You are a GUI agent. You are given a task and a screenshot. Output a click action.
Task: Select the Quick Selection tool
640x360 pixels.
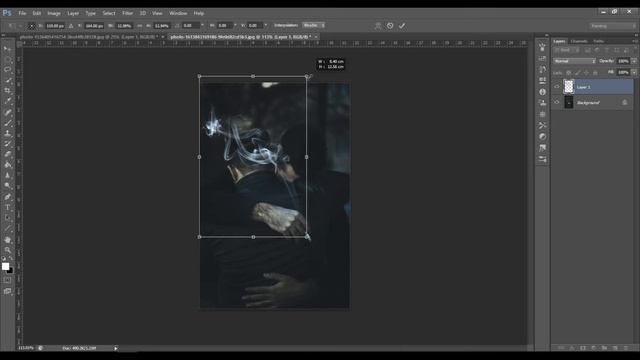tap(7, 80)
